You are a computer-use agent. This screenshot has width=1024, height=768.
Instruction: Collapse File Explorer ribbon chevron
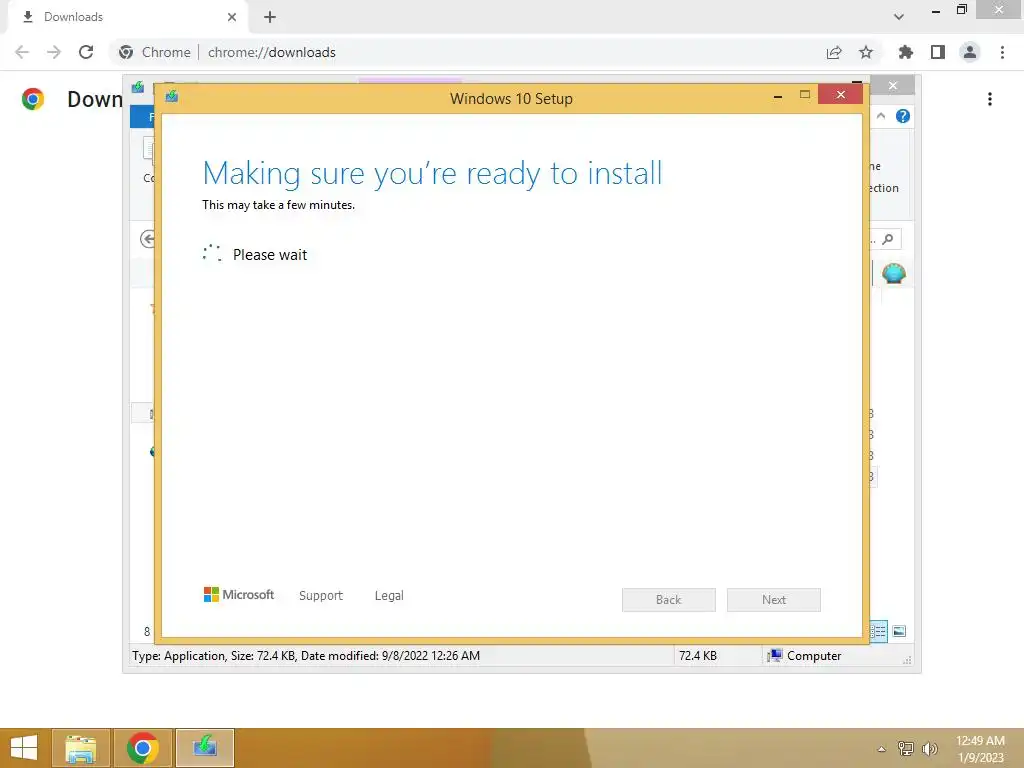coord(881,116)
